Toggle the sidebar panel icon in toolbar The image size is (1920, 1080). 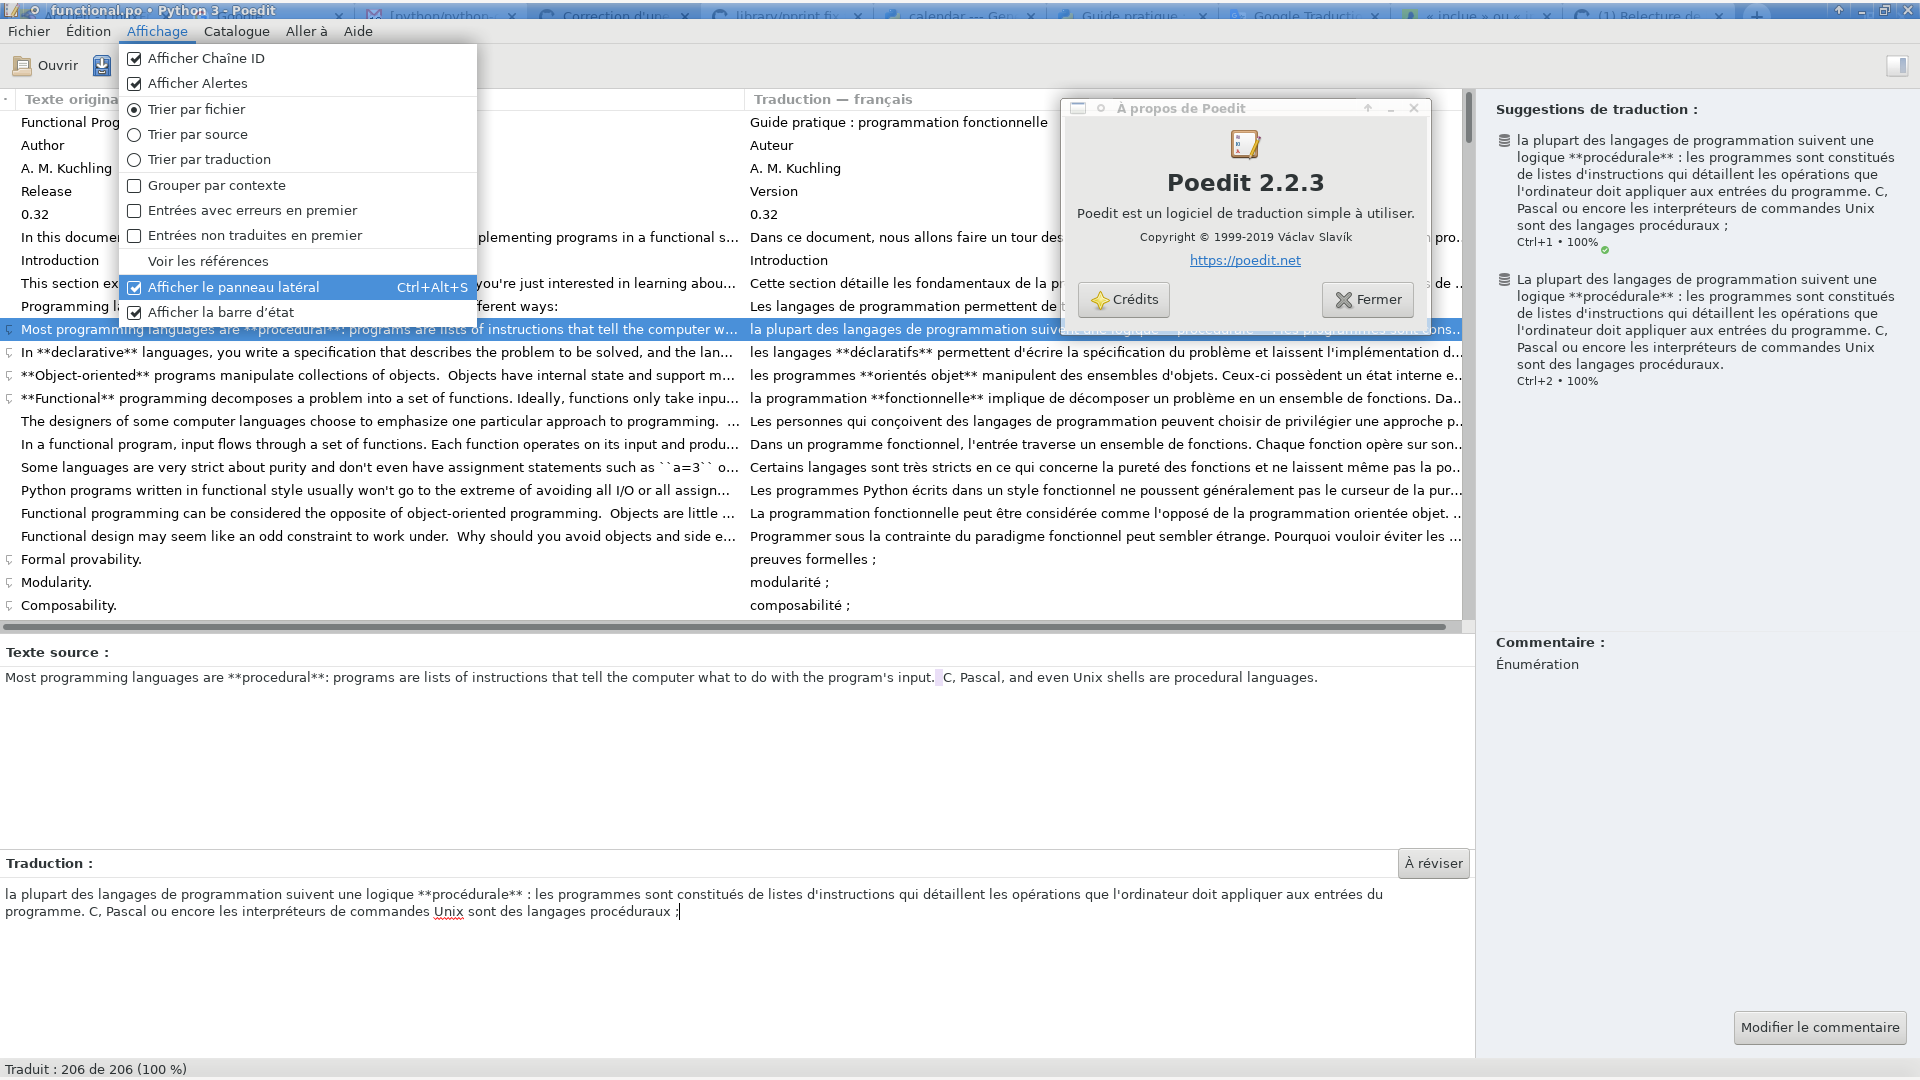(x=1896, y=66)
